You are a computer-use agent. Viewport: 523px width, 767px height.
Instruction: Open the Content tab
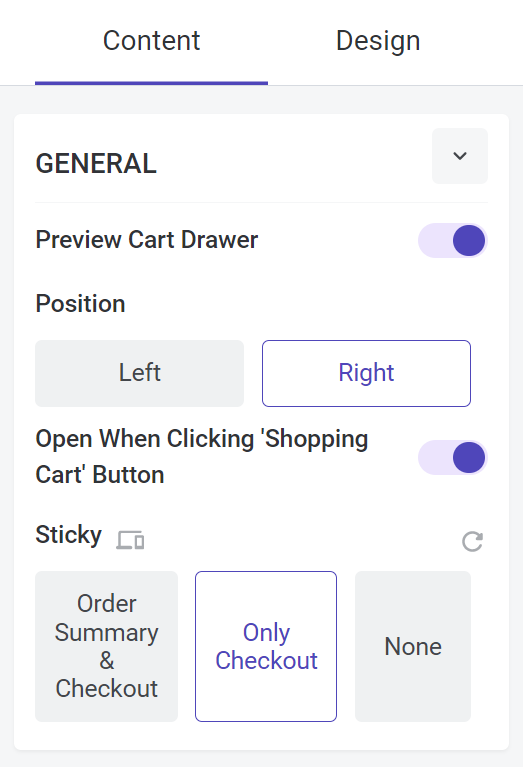(151, 42)
